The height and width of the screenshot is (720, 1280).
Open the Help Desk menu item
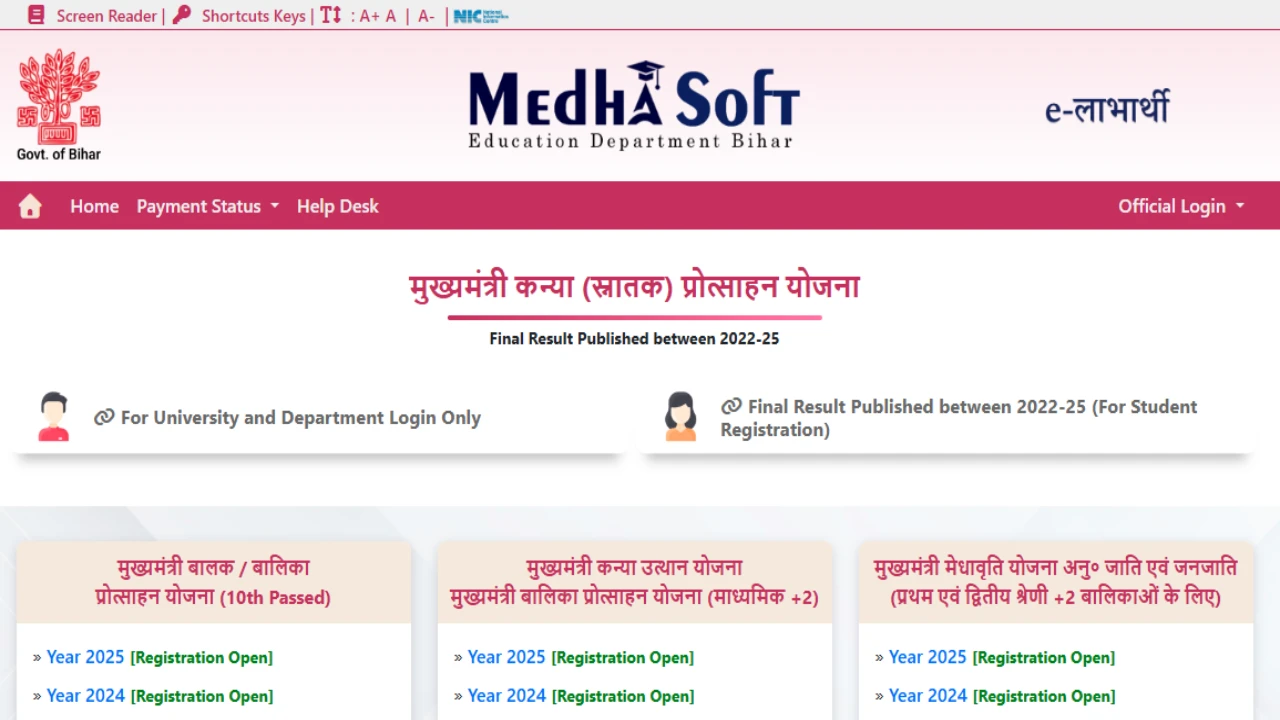coord(338,206)
